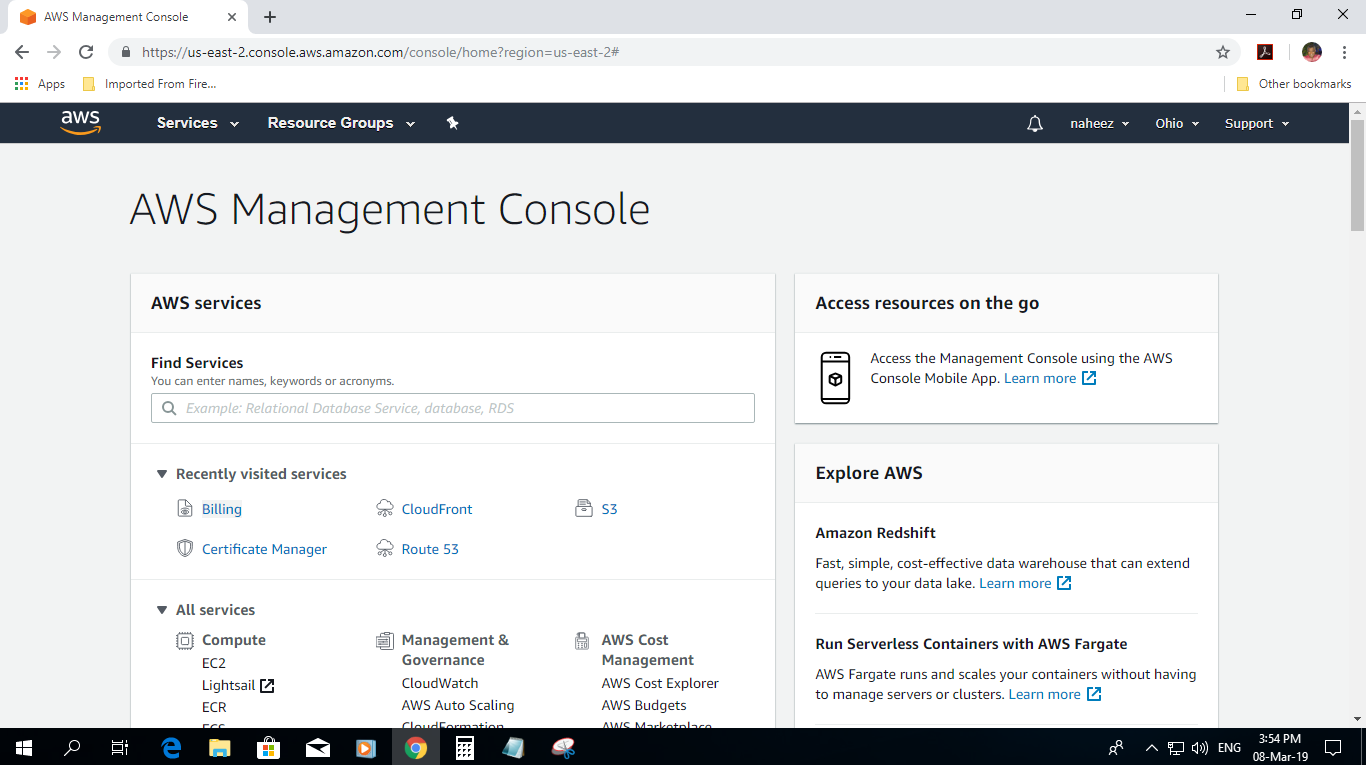
Task: Click the taskbar clock showing 3:54 PM
Action: click(1279, 747)
